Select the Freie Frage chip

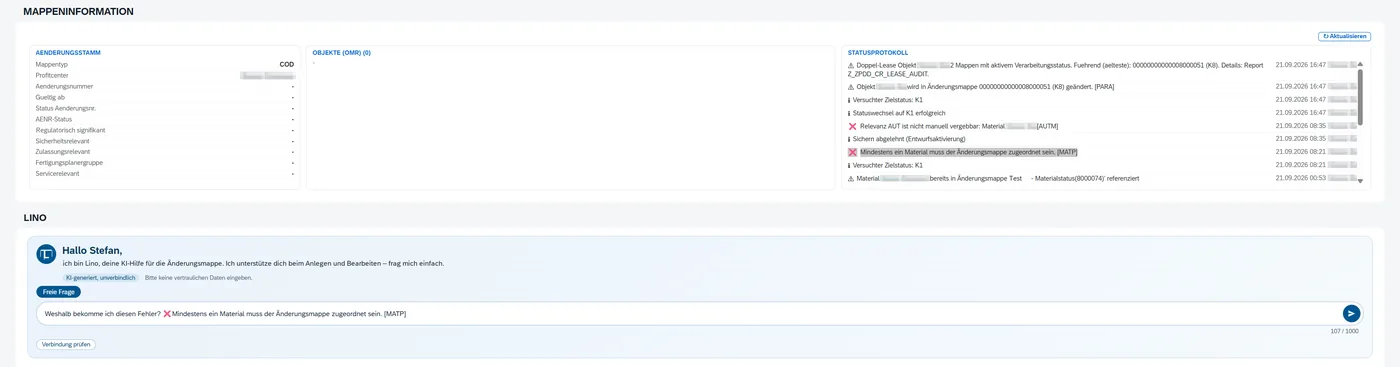pos(58,292)
